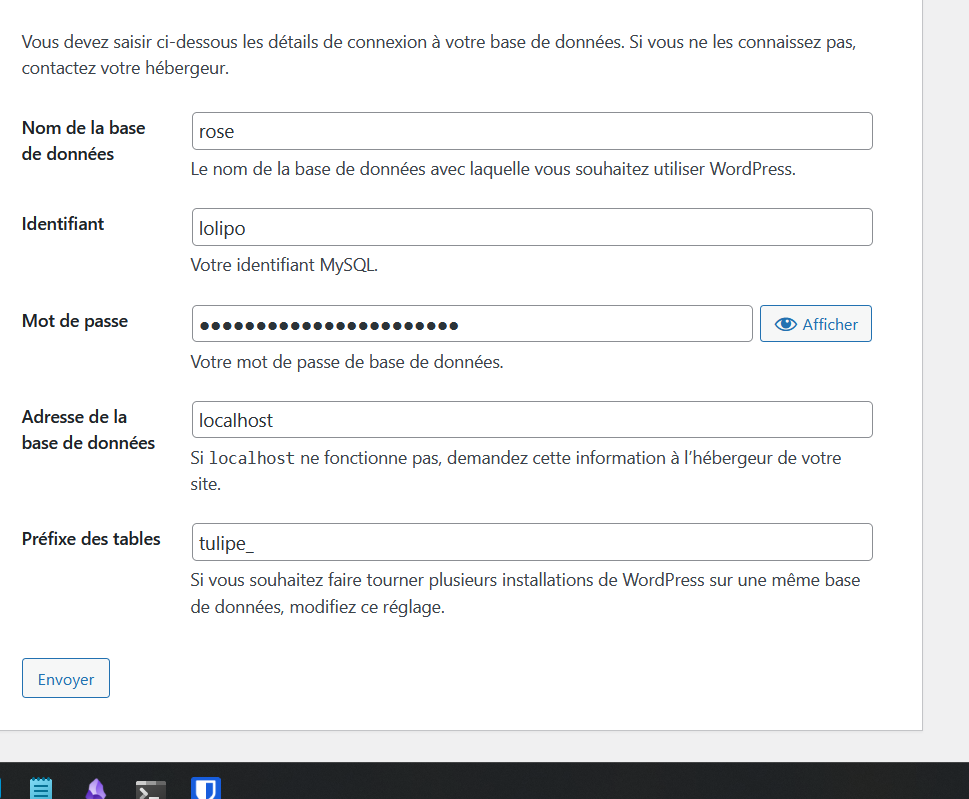Viewport: 969px width, 799px height.
Task: Click the table prefix field showing tulipe_
Action: coord(532,543)
